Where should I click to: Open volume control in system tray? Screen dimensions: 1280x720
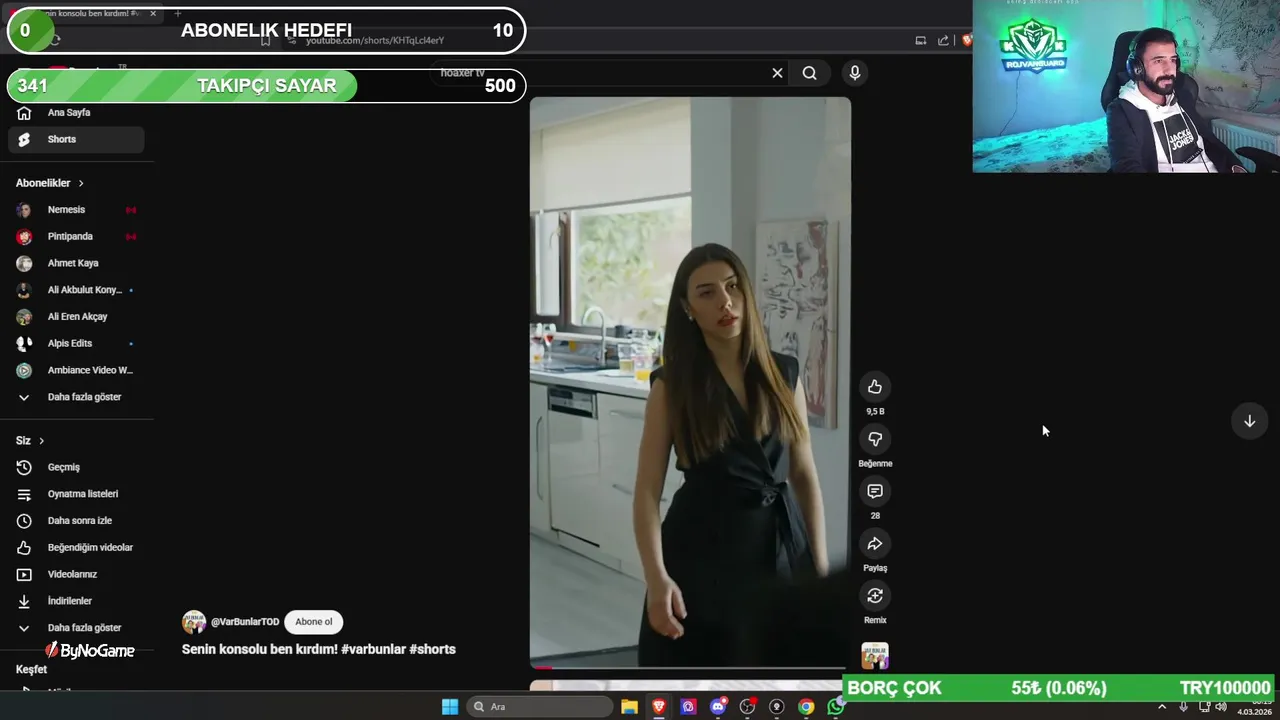(1221, 707)
